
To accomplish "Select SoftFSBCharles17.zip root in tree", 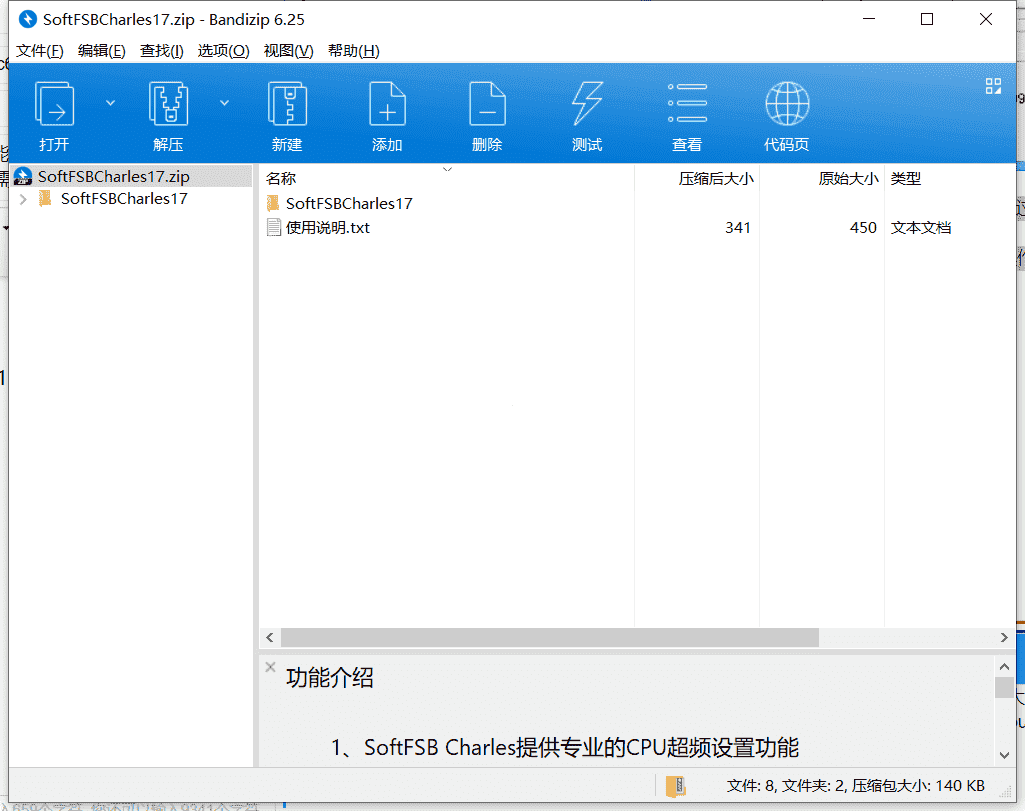I will click(132, 176).
